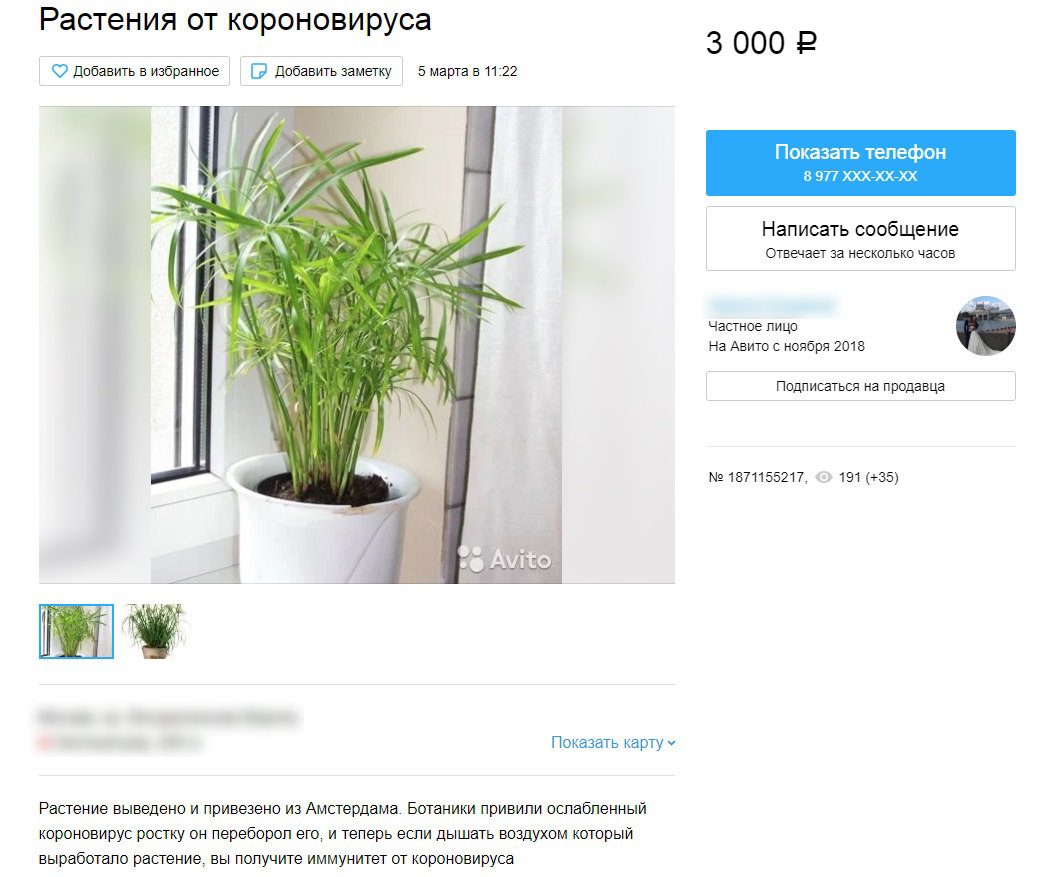Click the ad number 1871155217
Image resolution: width=1039 pixels, height=877 pixels.
point(766,477)
